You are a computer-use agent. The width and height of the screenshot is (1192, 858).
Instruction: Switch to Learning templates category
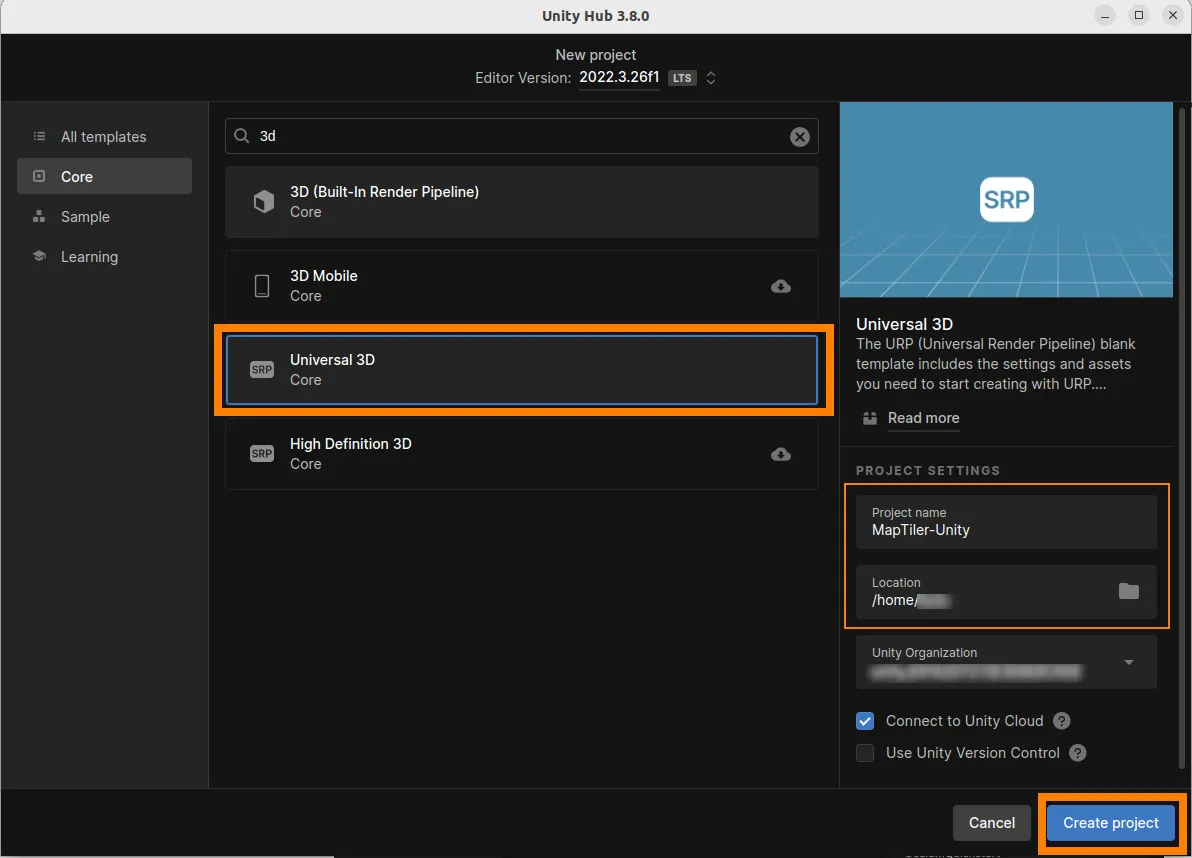104,257
